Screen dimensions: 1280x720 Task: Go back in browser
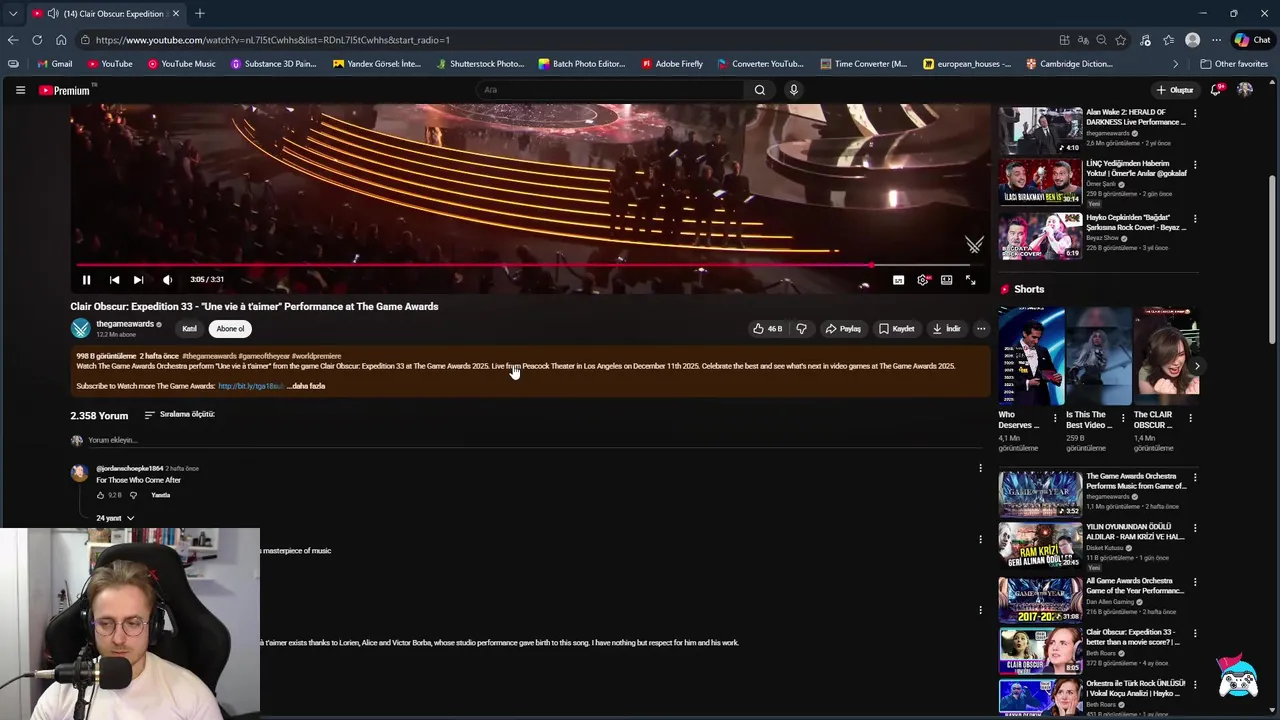point(12,40)
